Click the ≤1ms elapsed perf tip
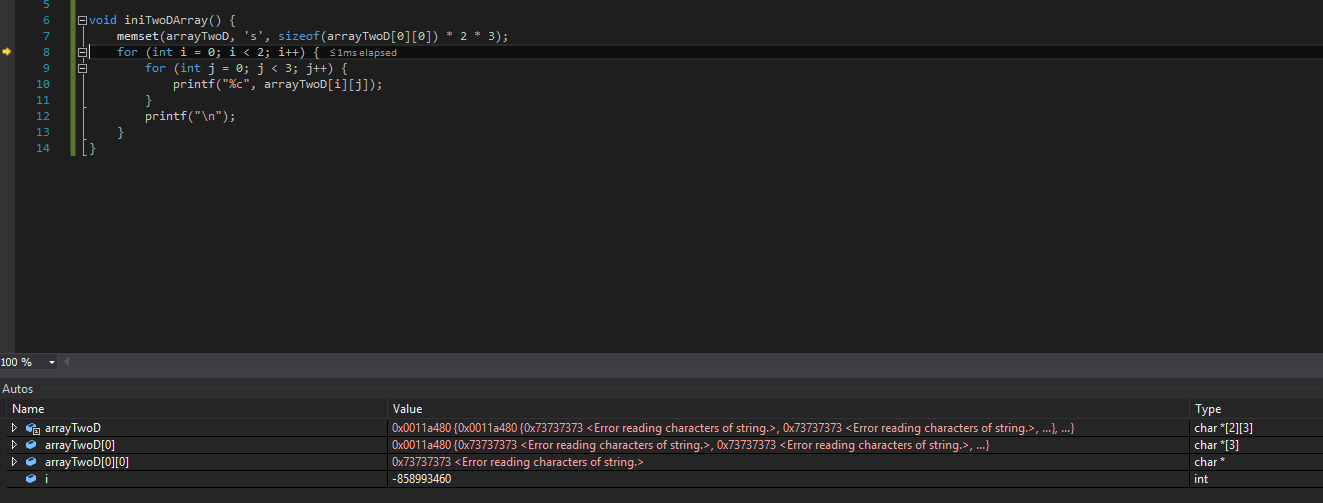The width and height of the screenshot is (1323, 503). (x=362, y=53)
